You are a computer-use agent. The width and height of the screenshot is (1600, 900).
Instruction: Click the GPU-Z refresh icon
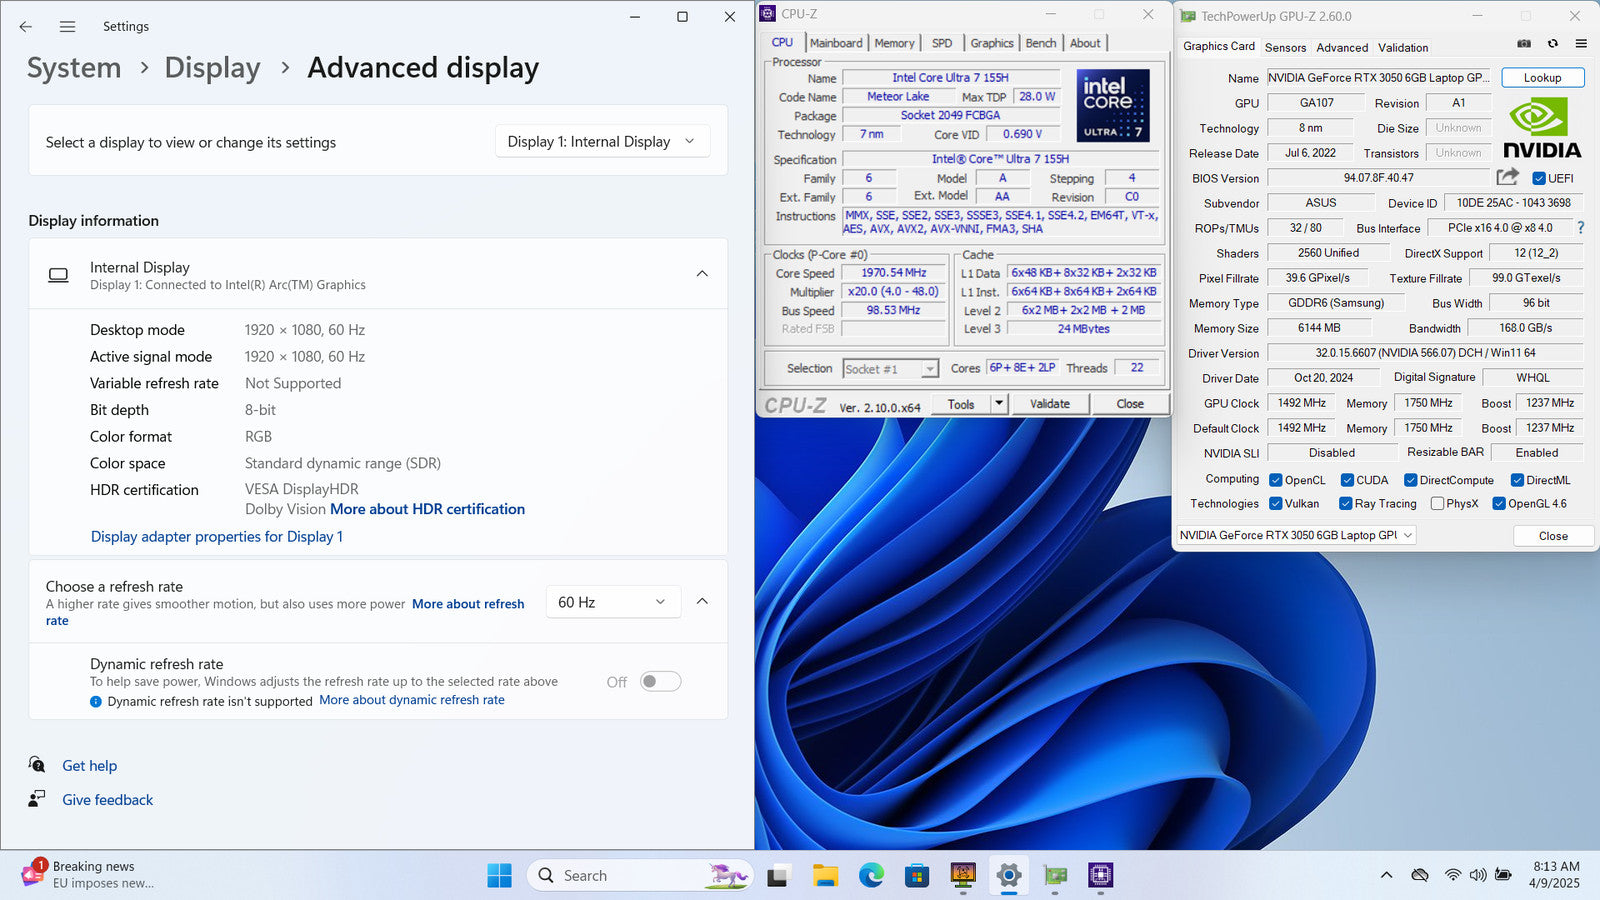click(x=1553, y=44)
